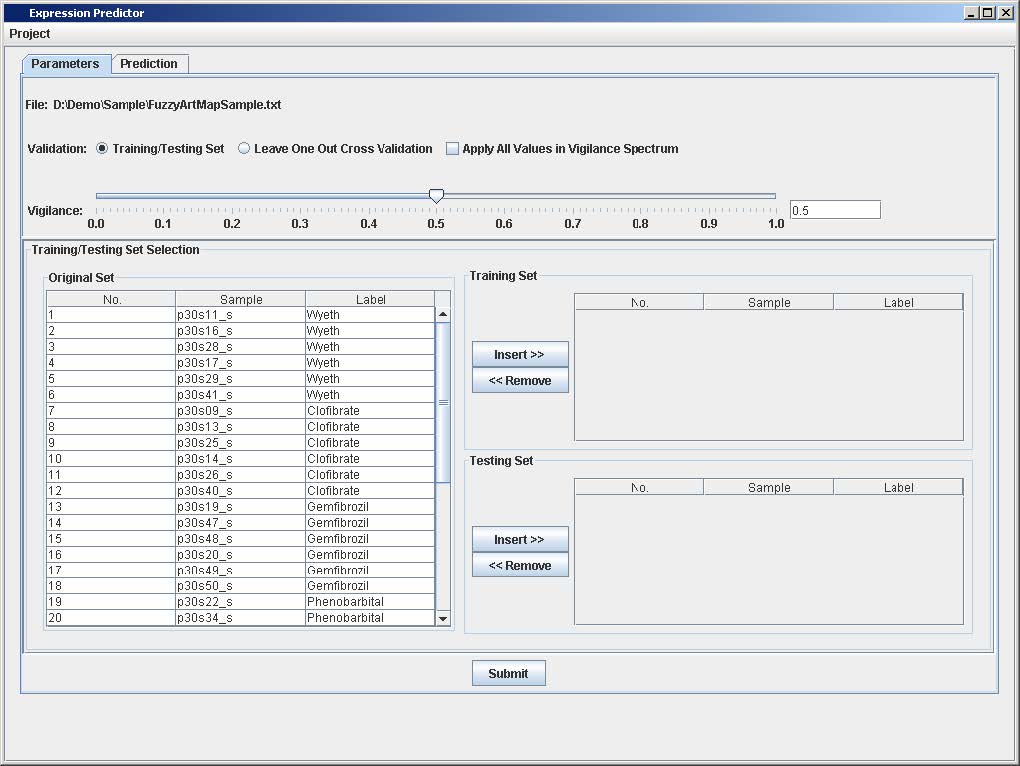
Task: Close the Expression Predictor window
Action: point(1005,12)
